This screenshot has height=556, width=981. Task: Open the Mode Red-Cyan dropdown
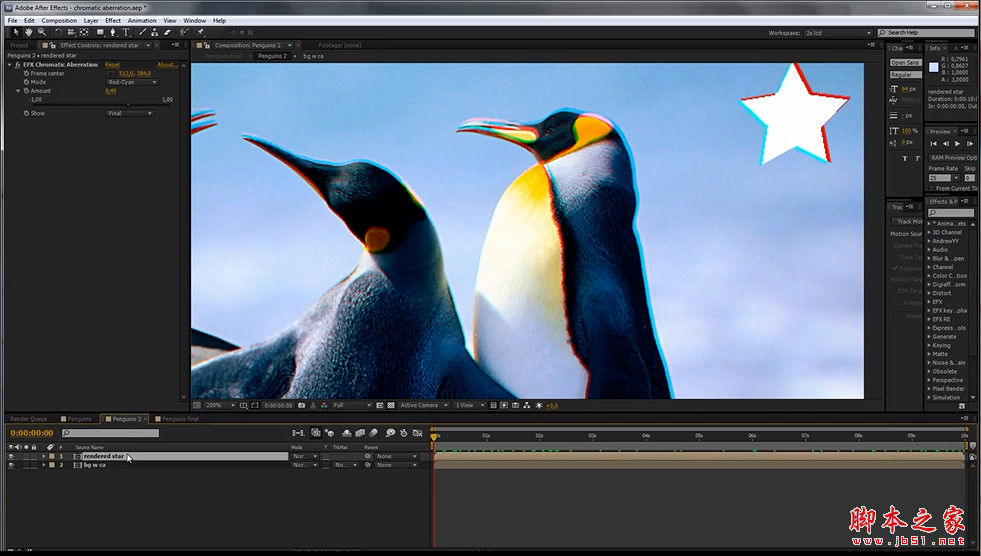click(x=132, y=82)
